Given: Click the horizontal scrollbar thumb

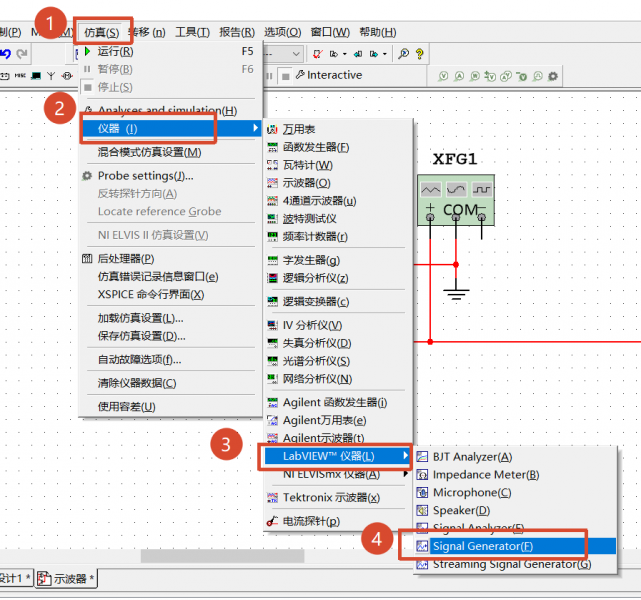Looking at the screenshot, I should pos(222,556).
